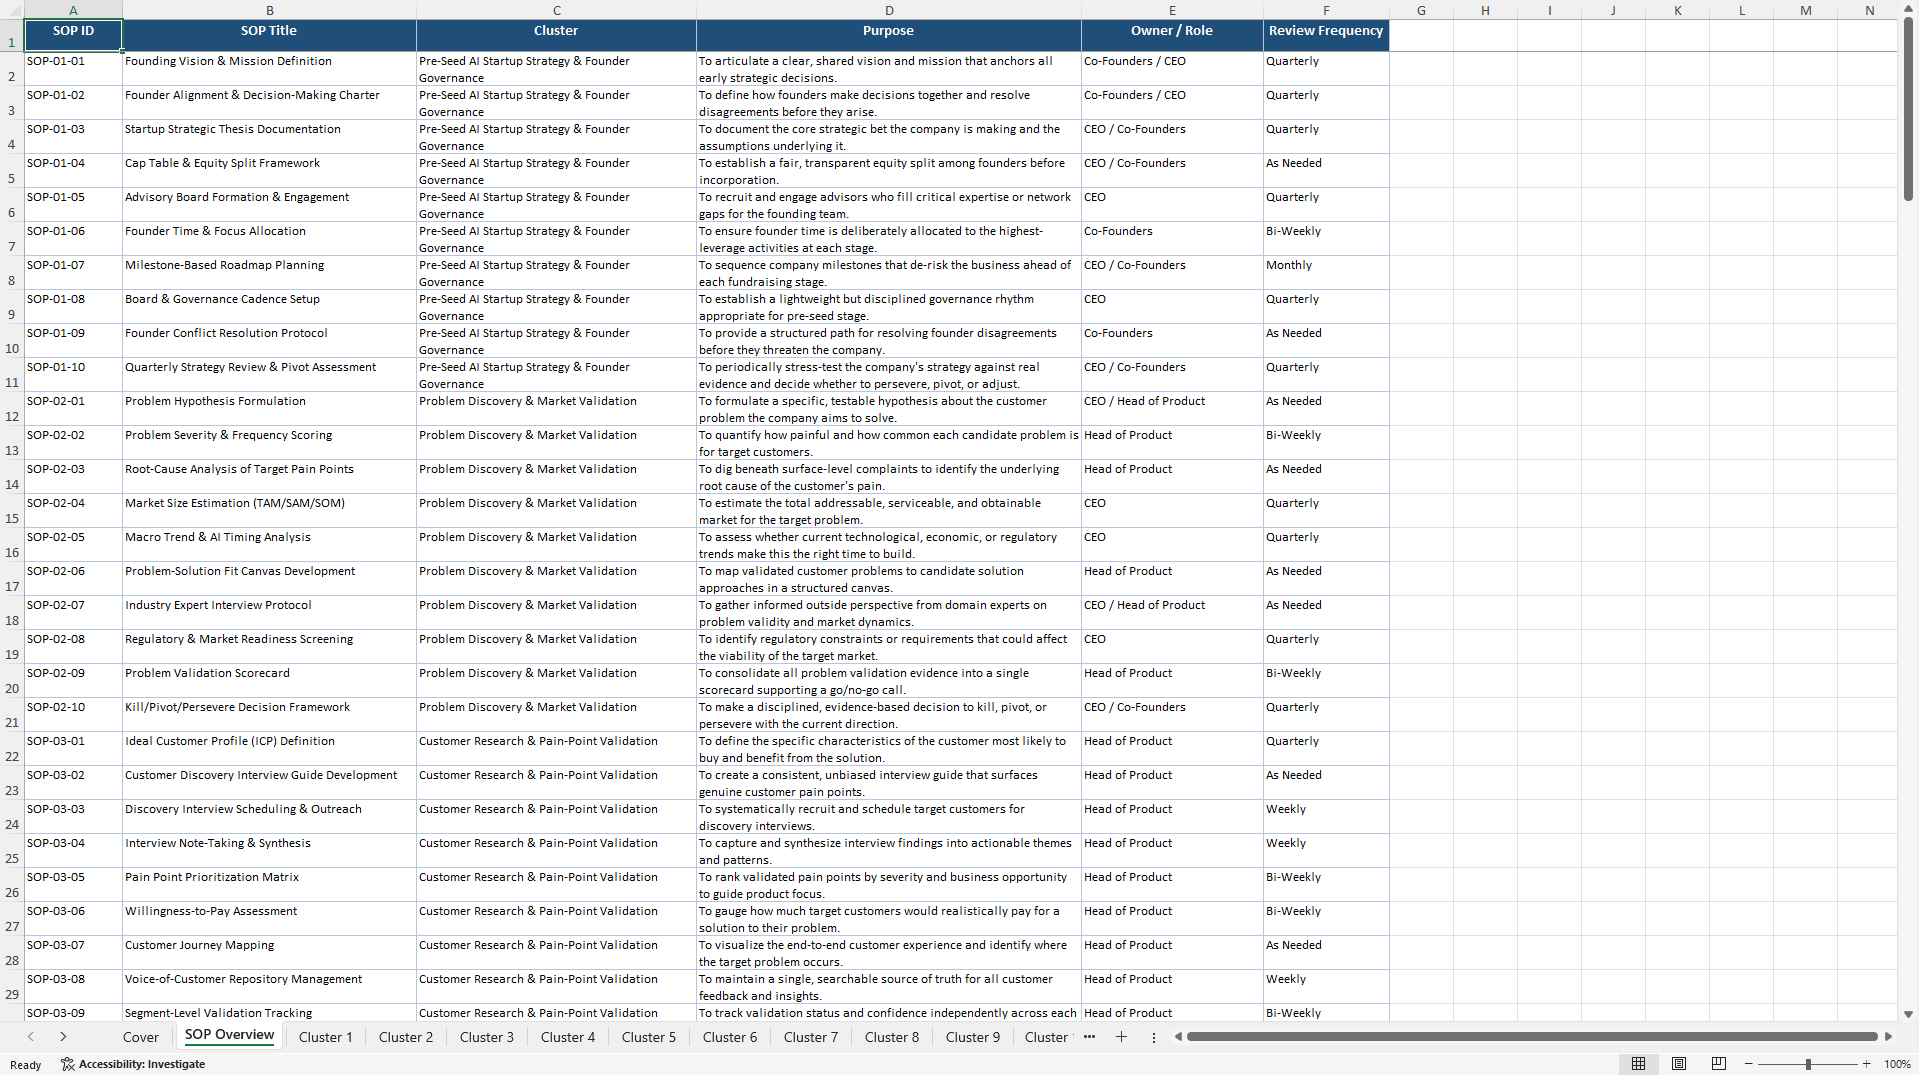Screen dimensions: 1919x1075
Task: Select column G header
Action: click(1421, 10)
